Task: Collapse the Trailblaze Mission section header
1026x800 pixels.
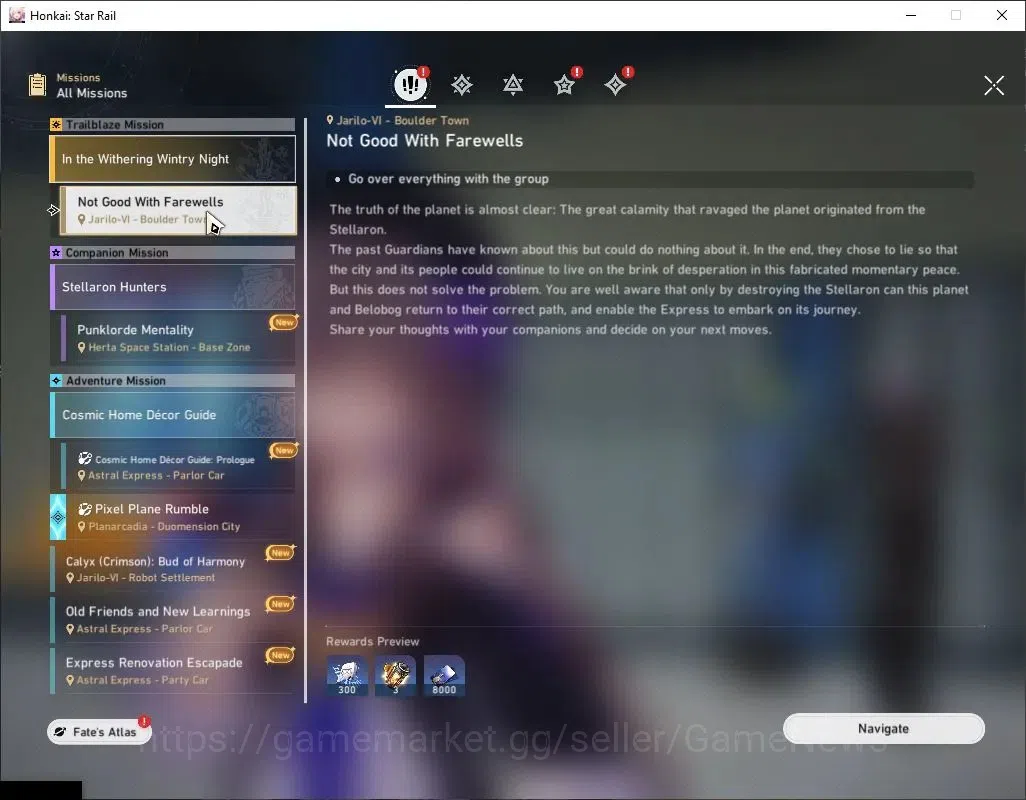Action: tap(173, 124)
